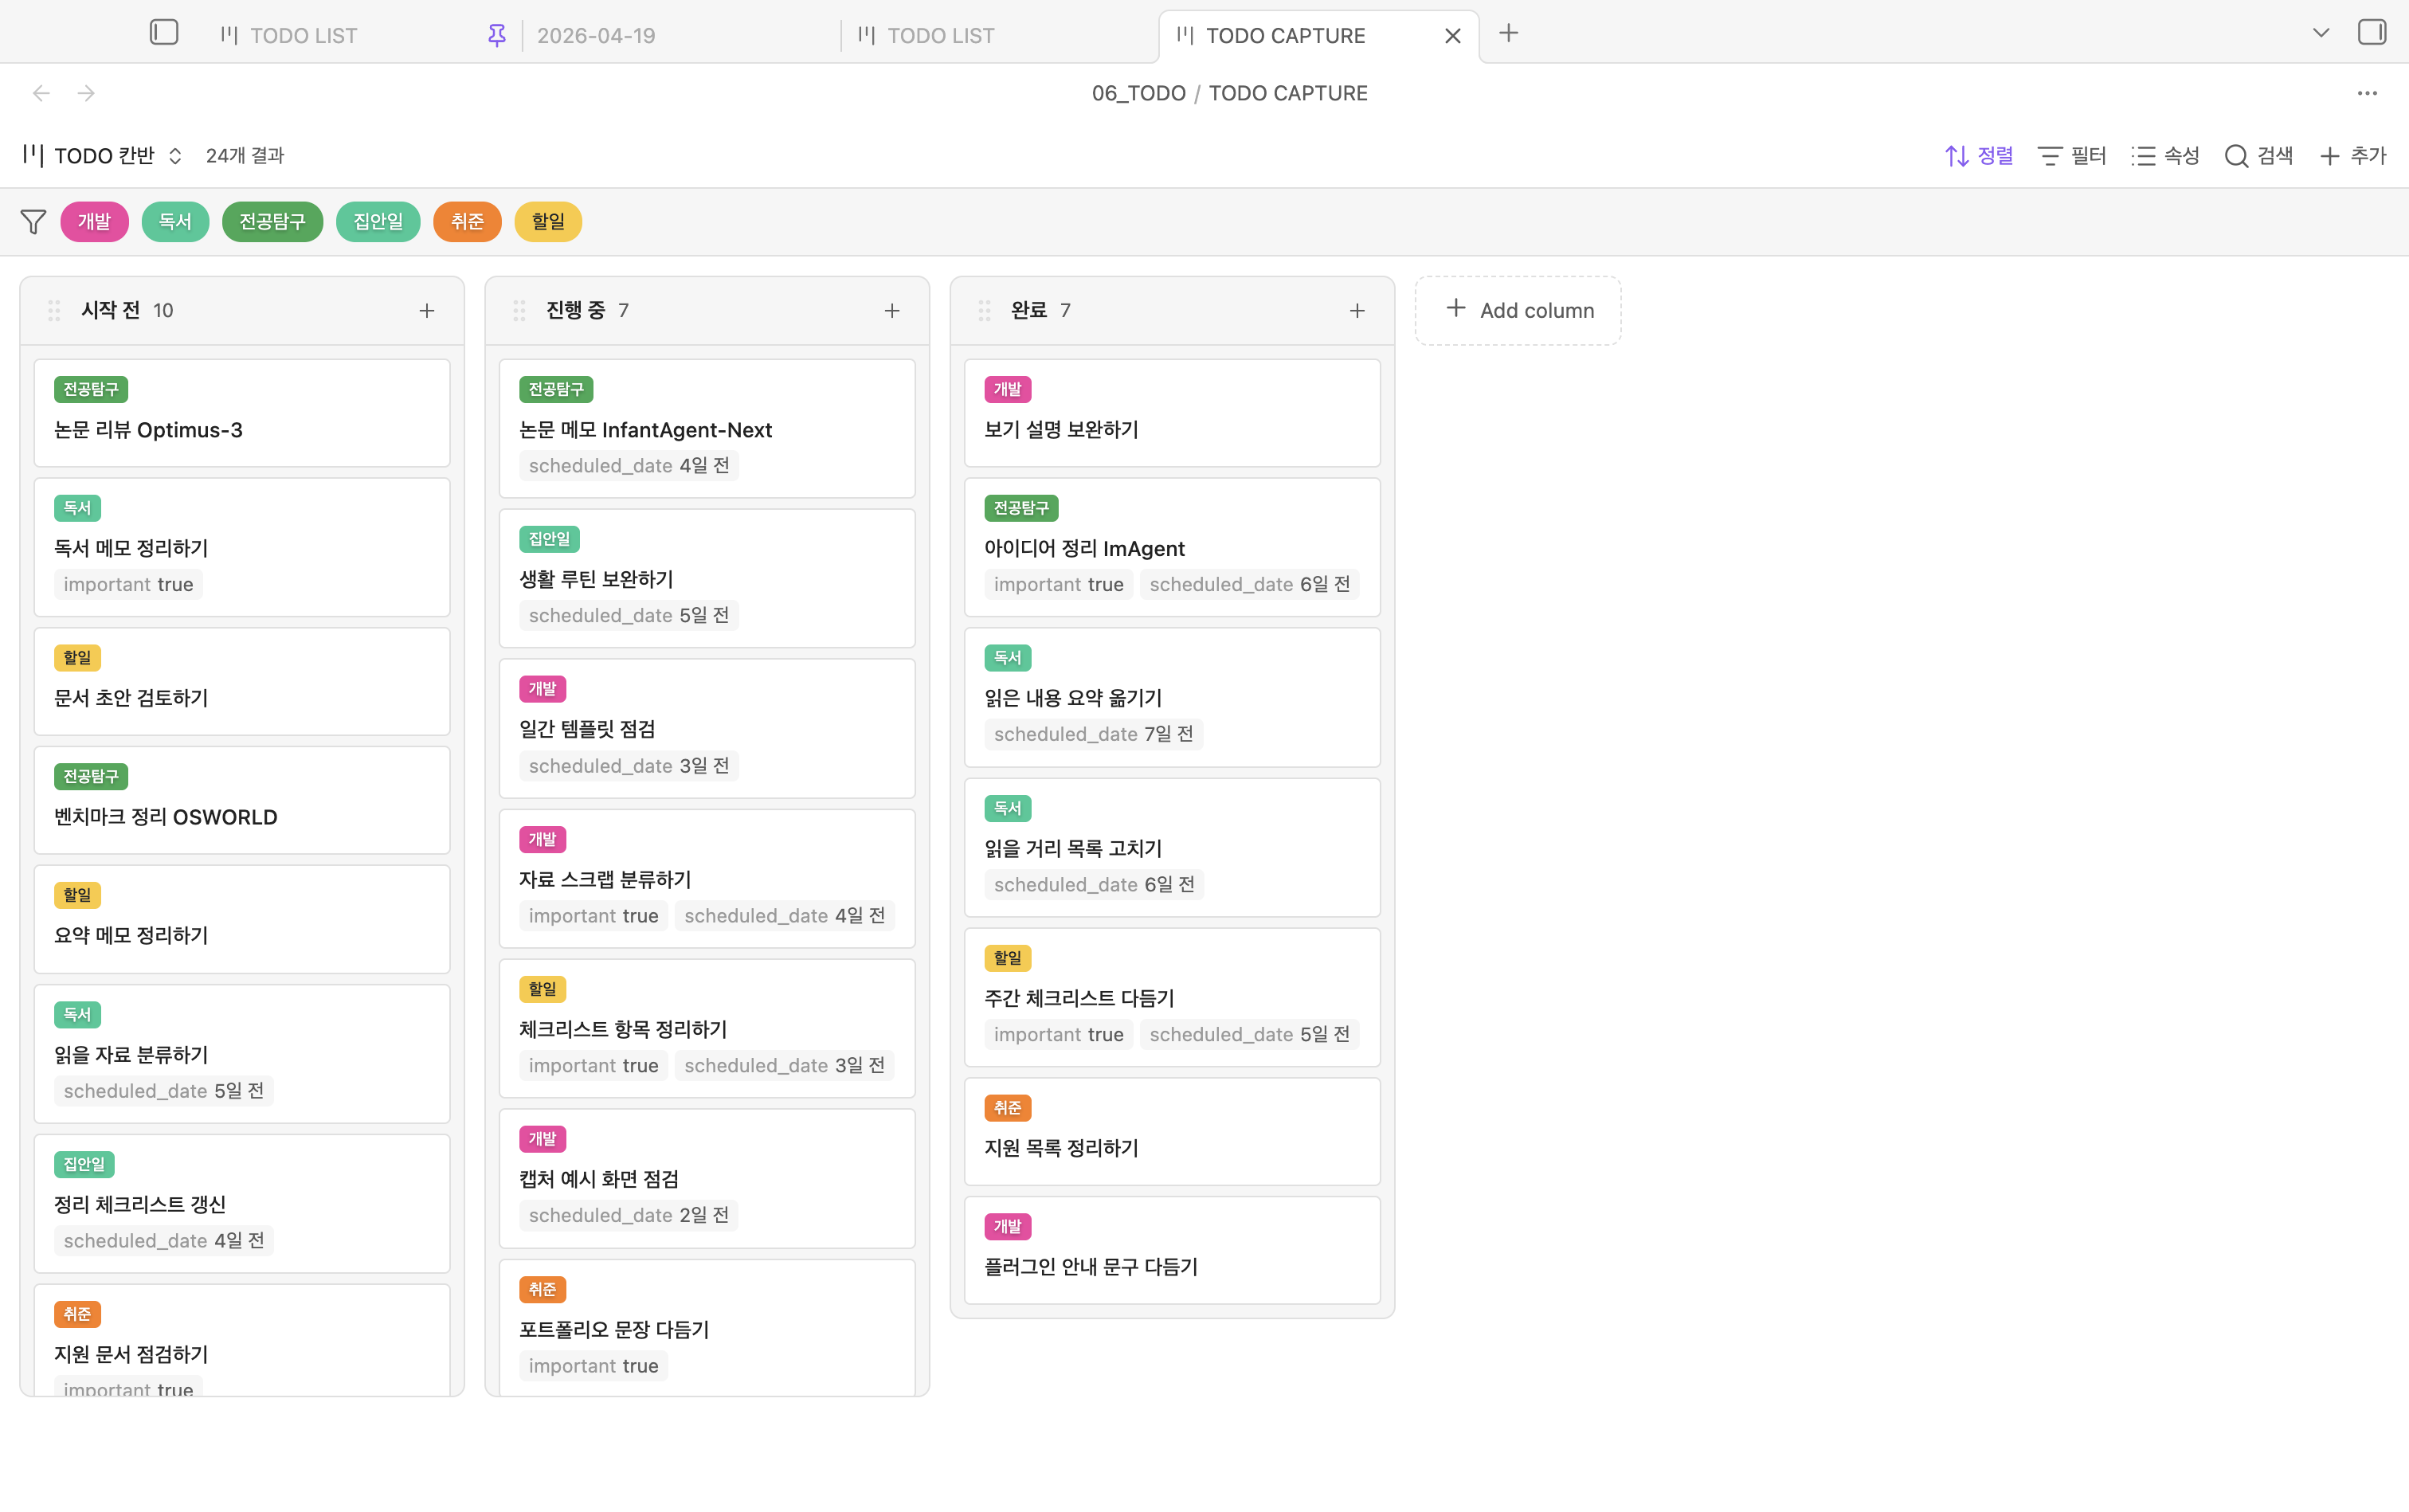
Task: Toggle the 취준 tag filter chip
Action: tap(466, 222)
